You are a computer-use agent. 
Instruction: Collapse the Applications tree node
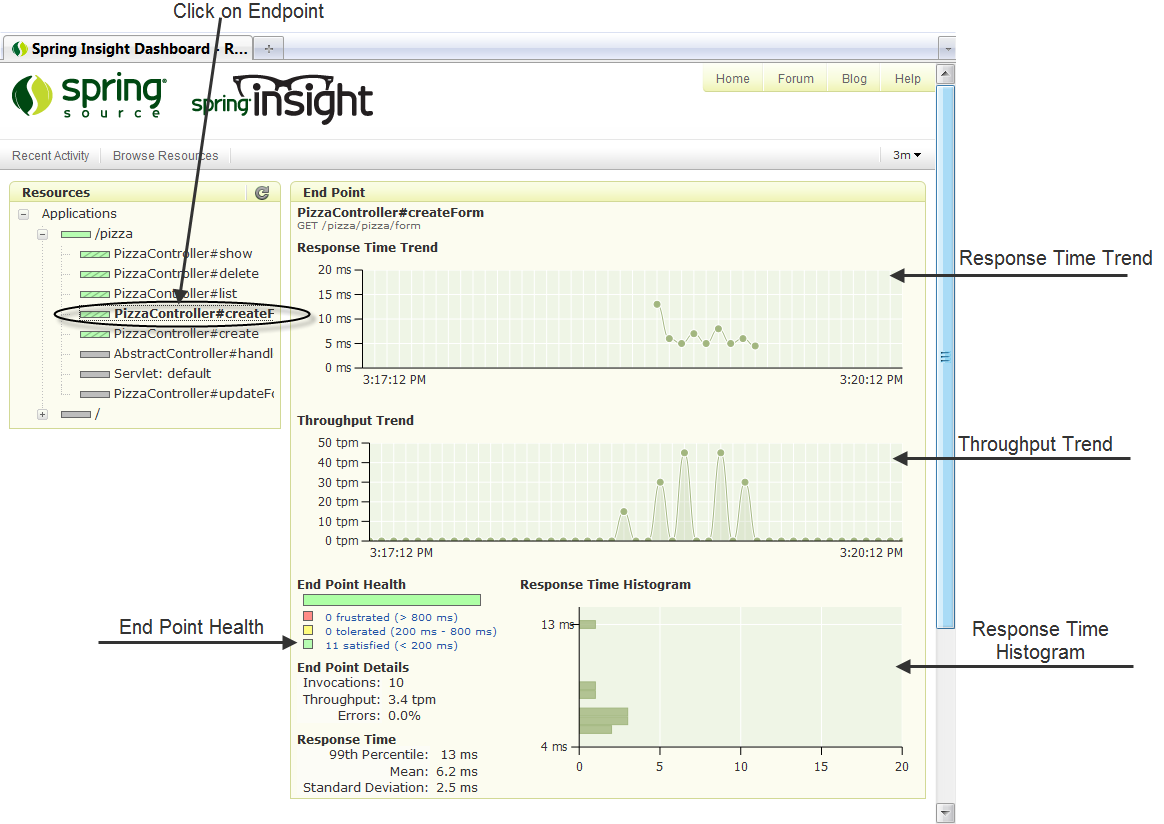[x=23, y=214]
